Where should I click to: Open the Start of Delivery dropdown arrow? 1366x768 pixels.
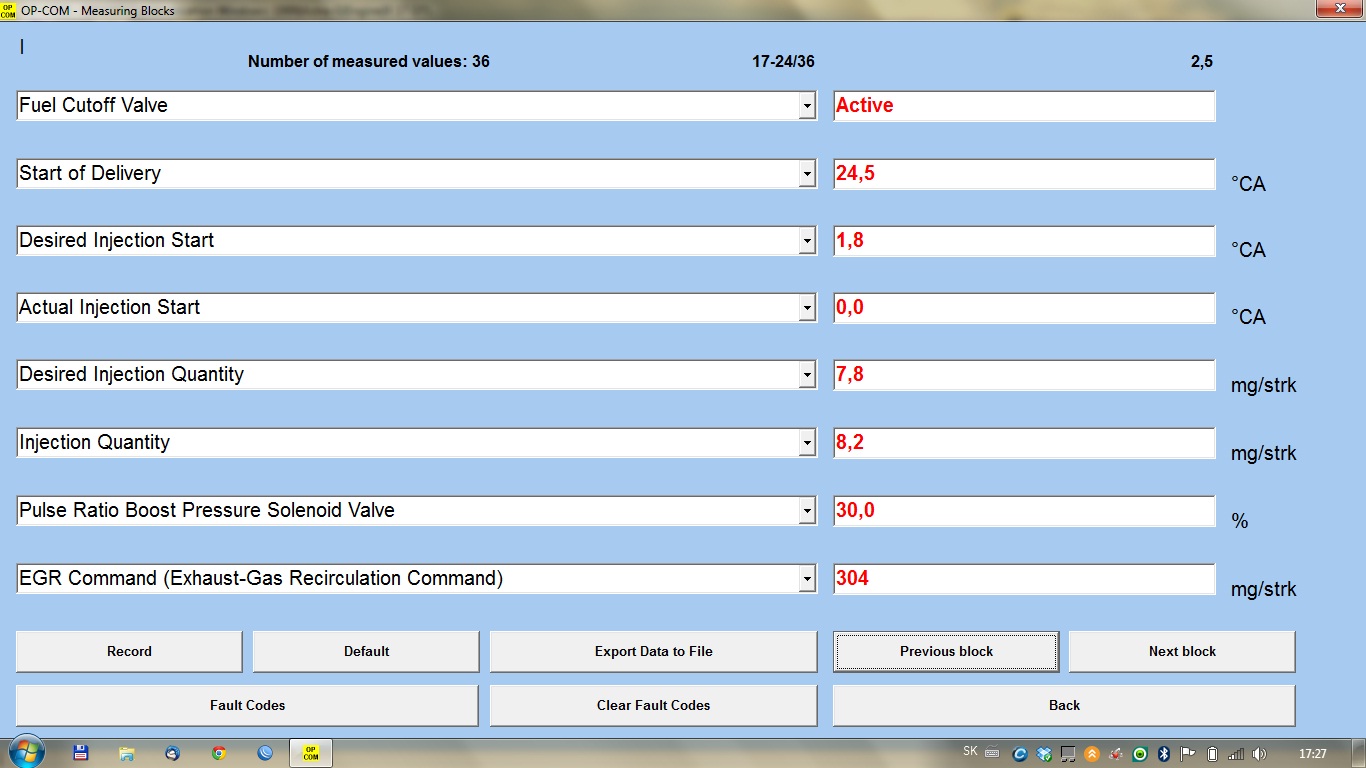(x=807, y=174)
